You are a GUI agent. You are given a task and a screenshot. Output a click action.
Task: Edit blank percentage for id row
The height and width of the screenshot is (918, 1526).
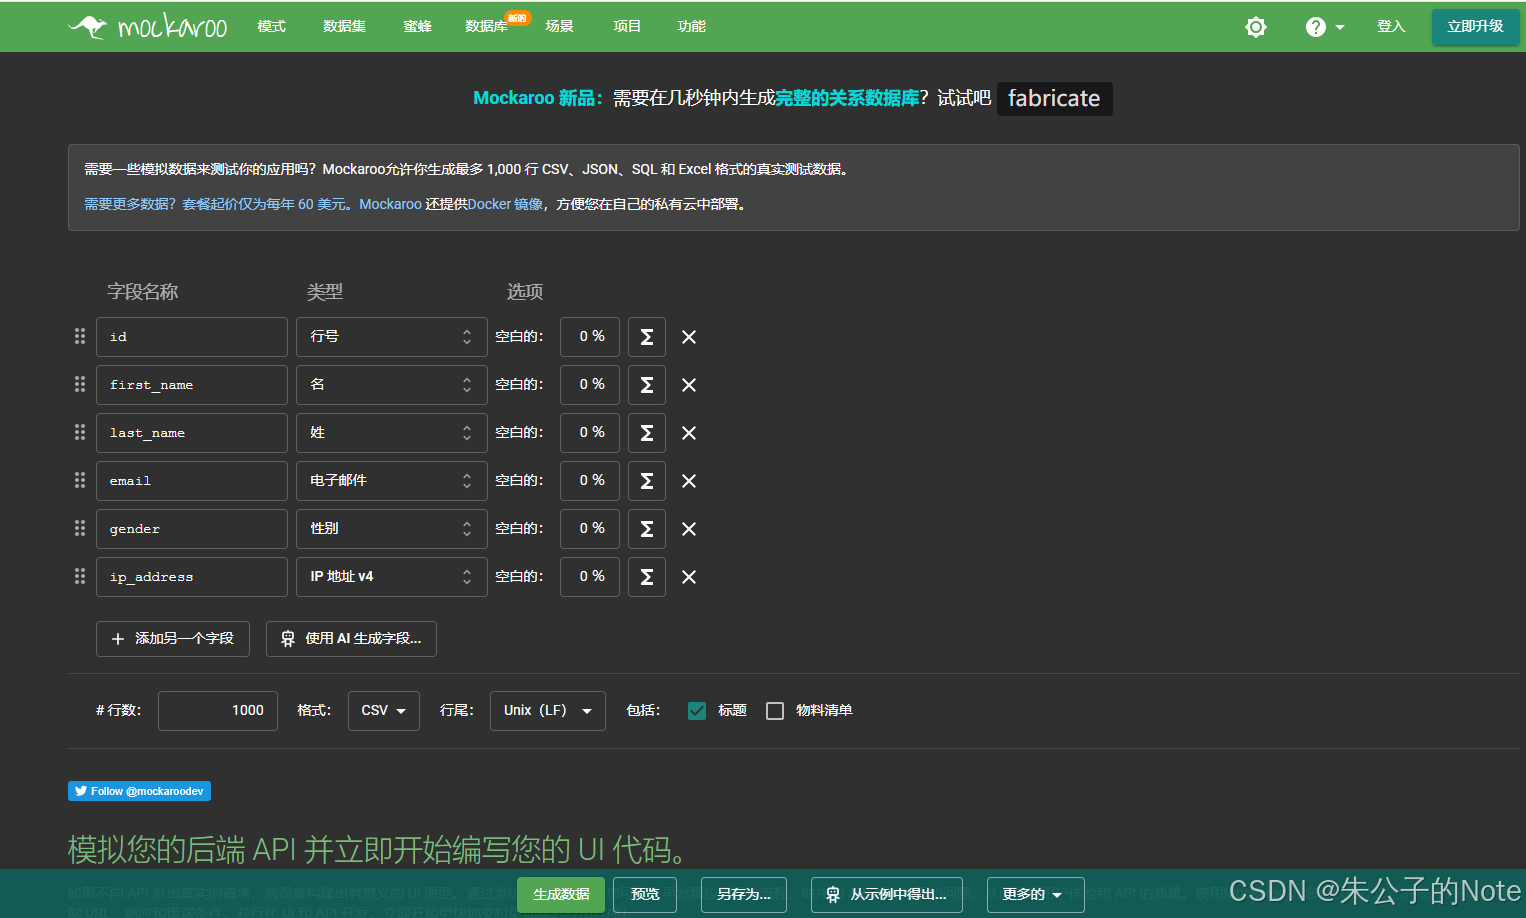point(590,337)
